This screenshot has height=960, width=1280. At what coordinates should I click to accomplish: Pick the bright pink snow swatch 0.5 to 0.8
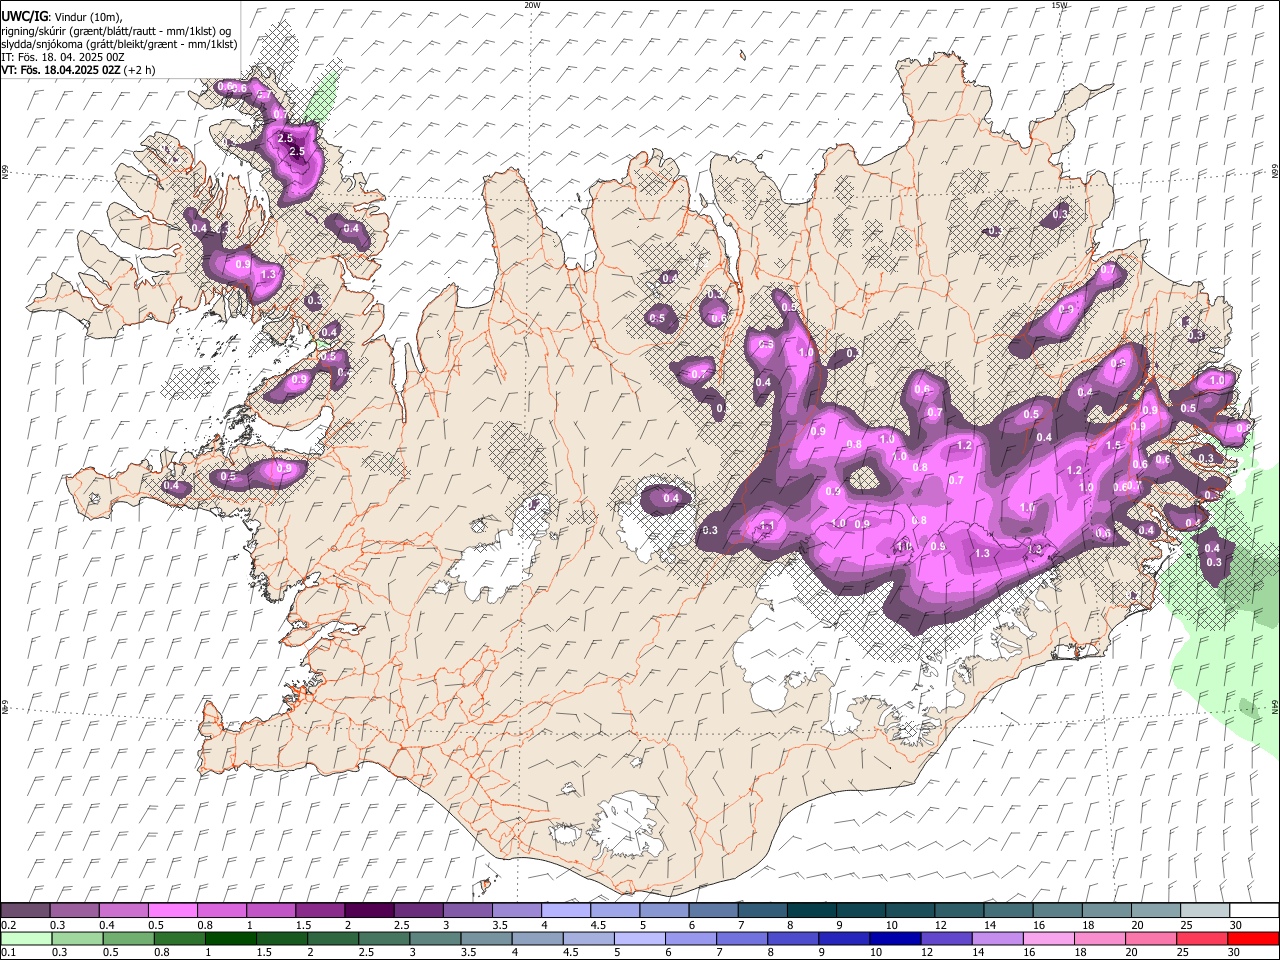click(172, 911)
